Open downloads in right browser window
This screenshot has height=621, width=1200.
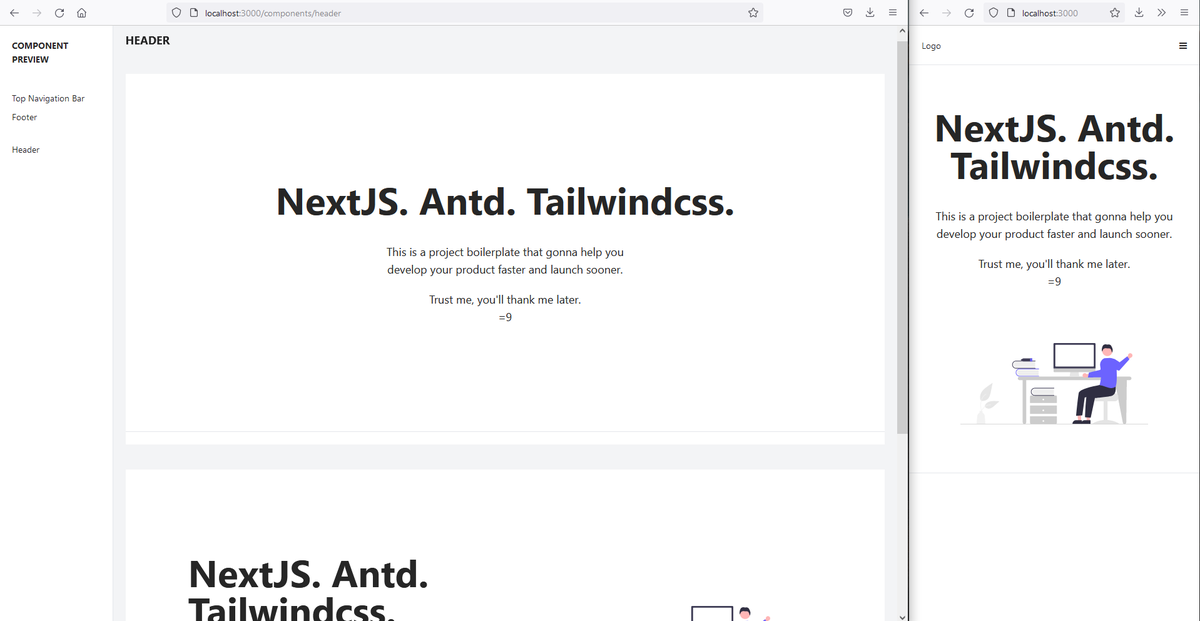tap(1139, 13)
